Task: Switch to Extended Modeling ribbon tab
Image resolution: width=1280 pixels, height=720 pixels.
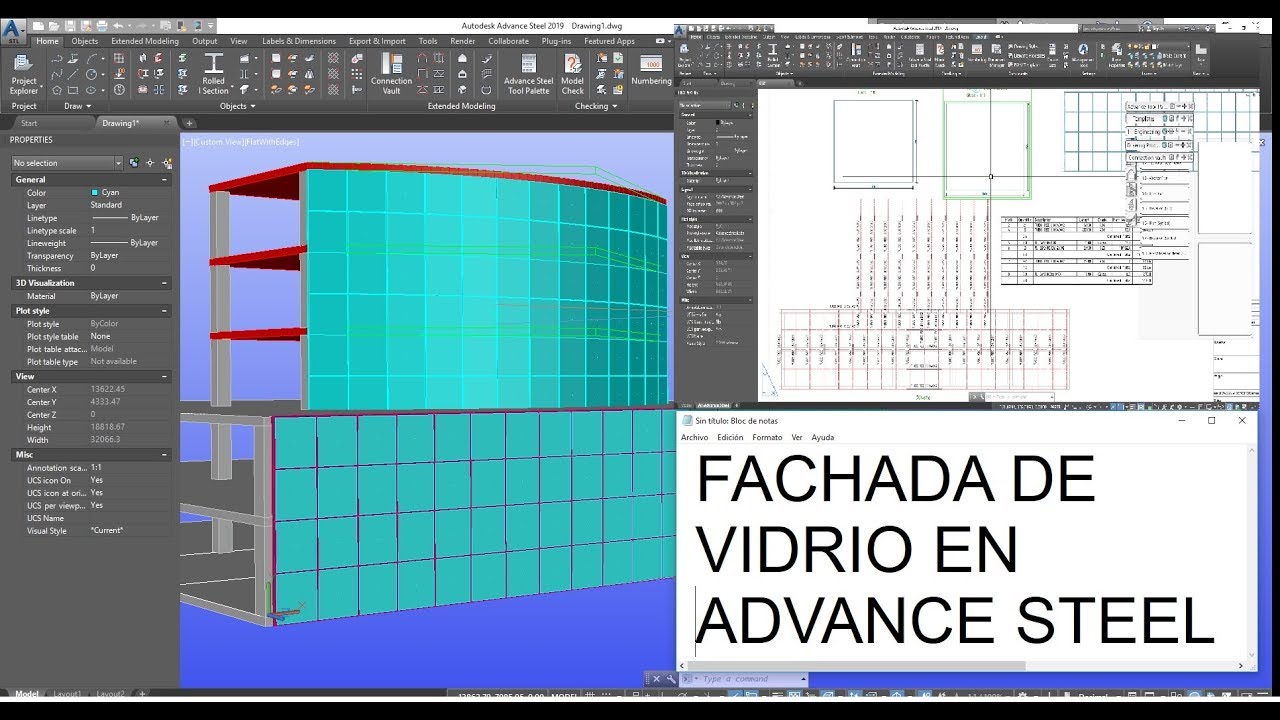Action: tap(145, 41)
